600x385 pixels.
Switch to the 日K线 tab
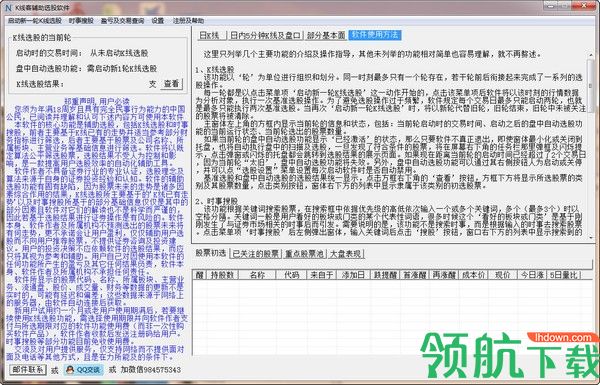[x=212, y=36]
